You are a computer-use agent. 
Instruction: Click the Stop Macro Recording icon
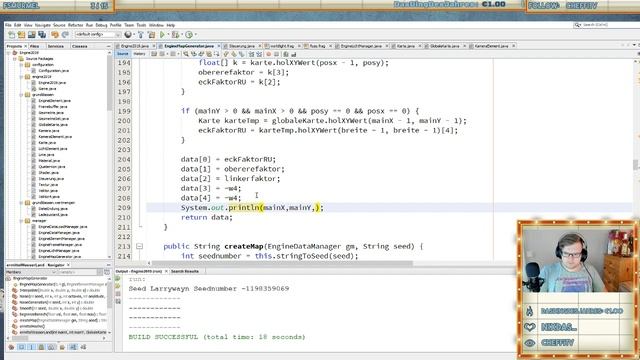click(x=276, y=54)
